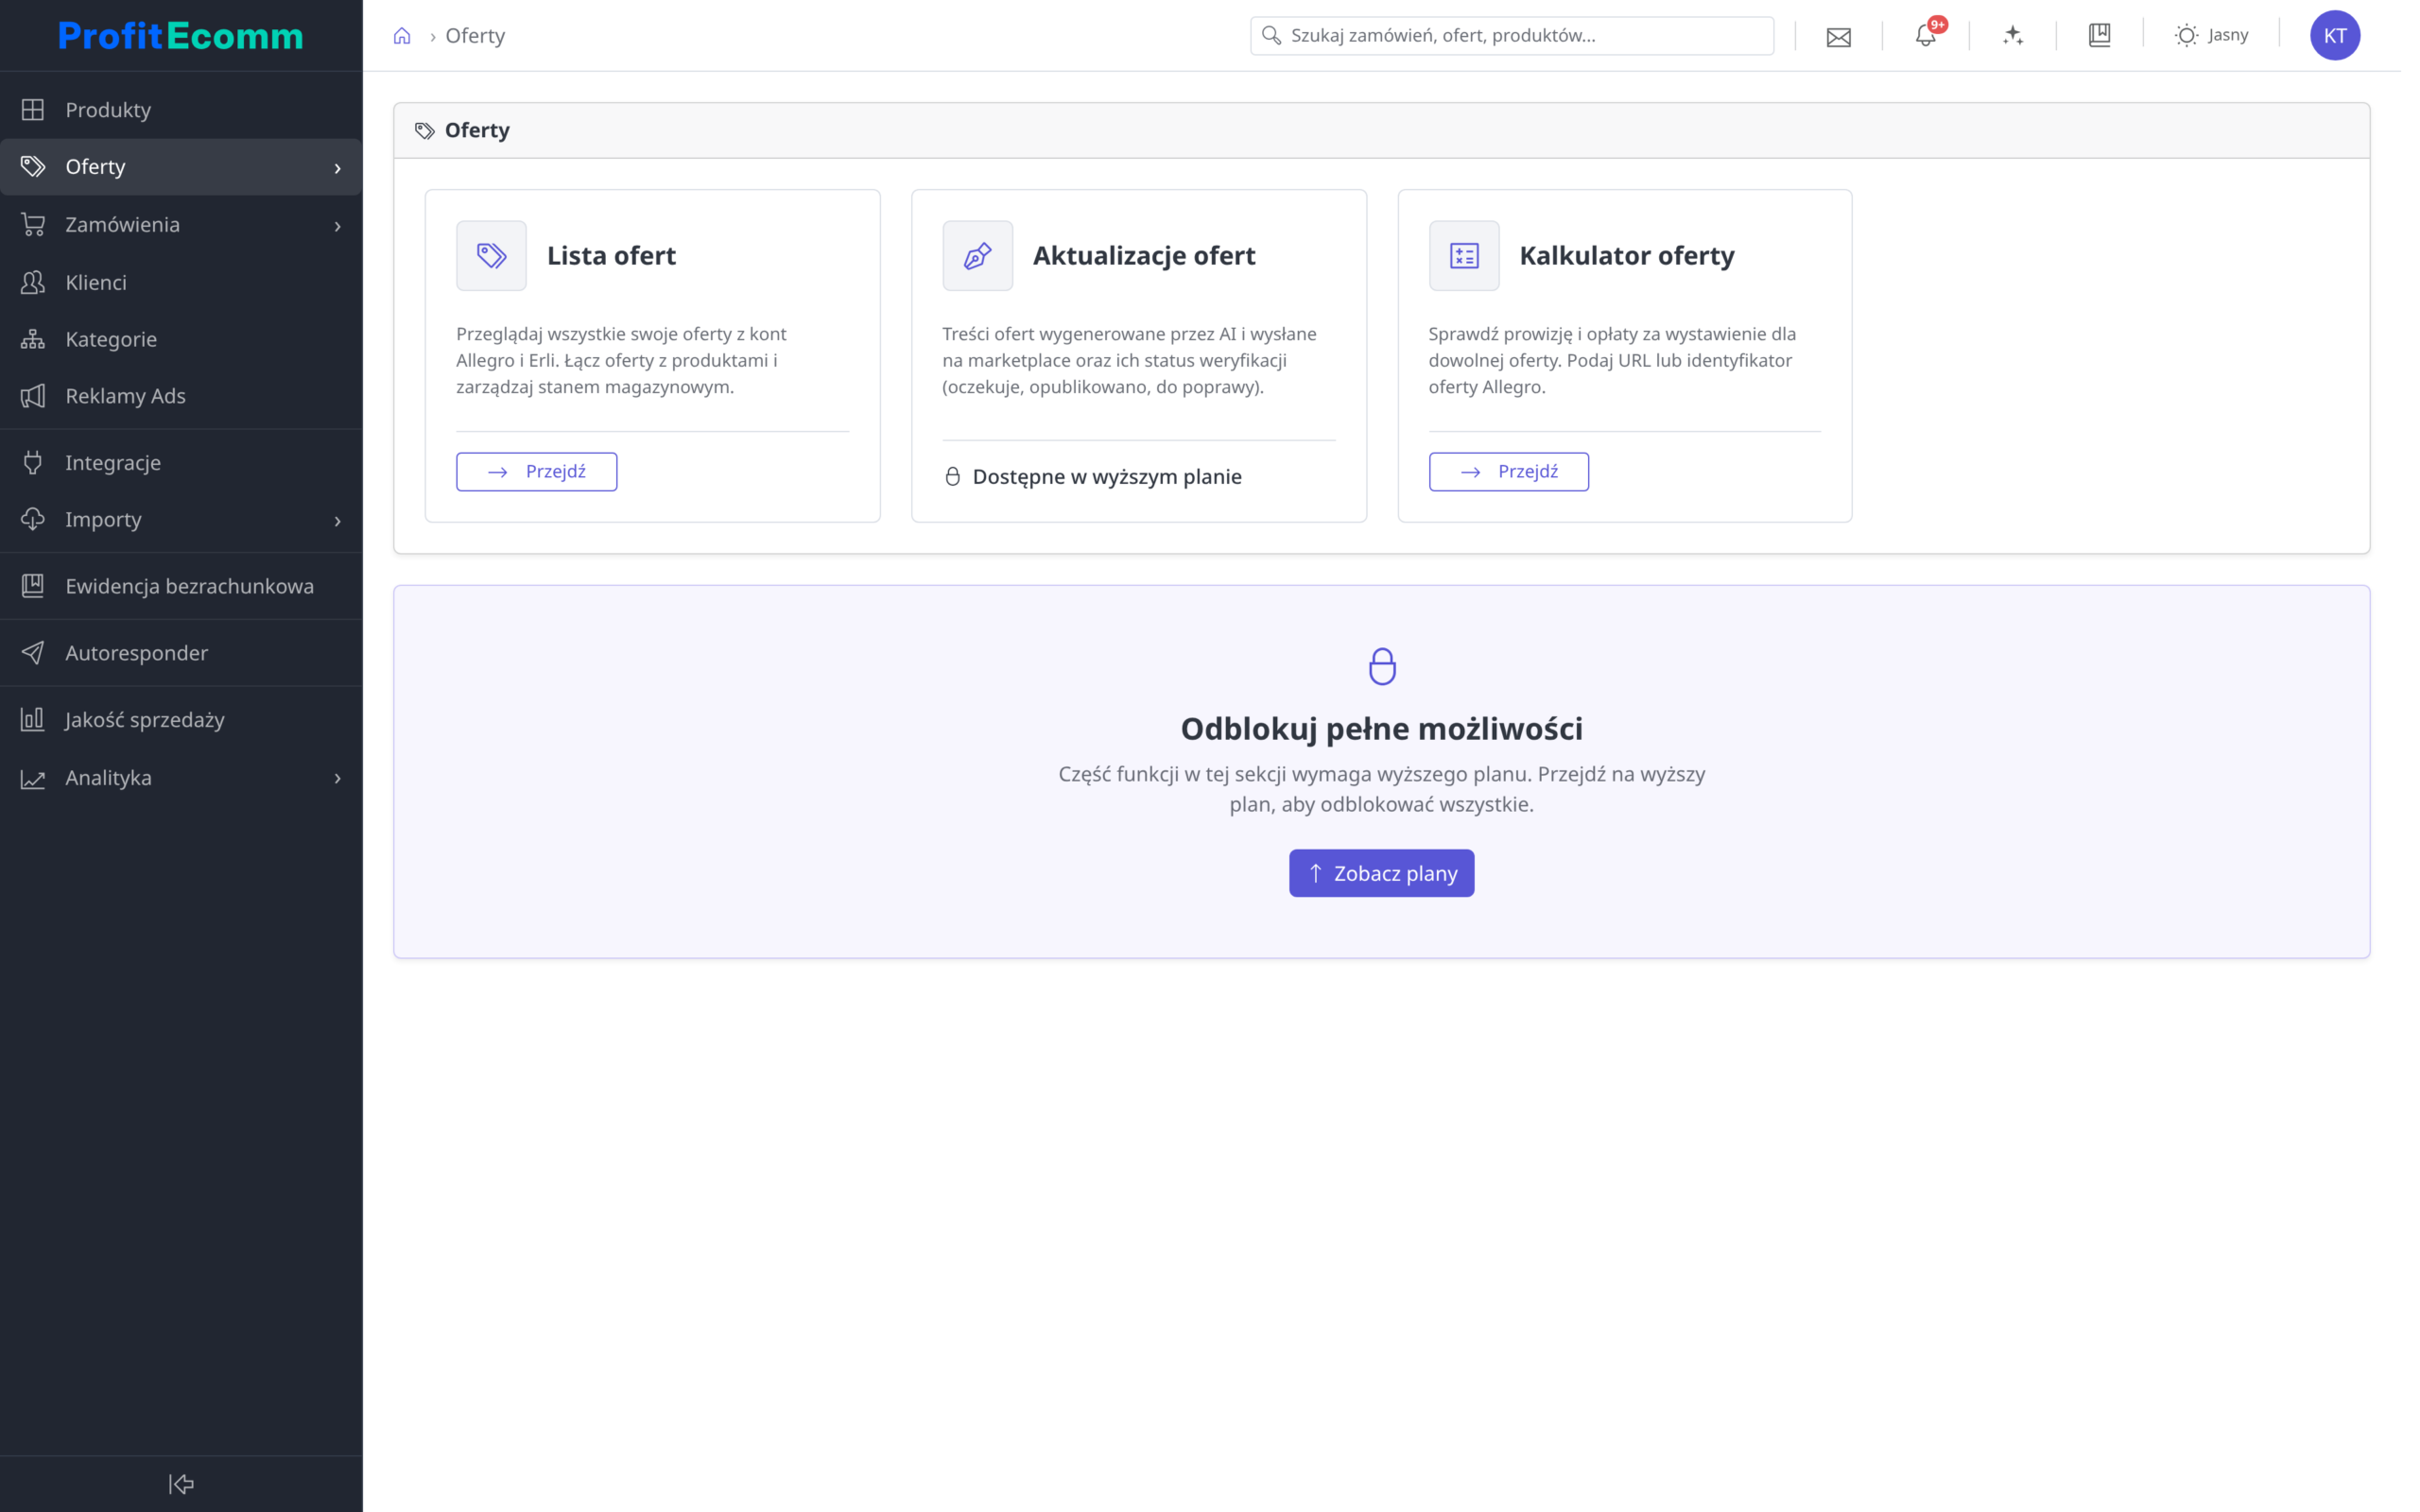The image size is (2420, 1512).
Task: Open Kategorie in the sidebar
Action: (x=181, y=340)
